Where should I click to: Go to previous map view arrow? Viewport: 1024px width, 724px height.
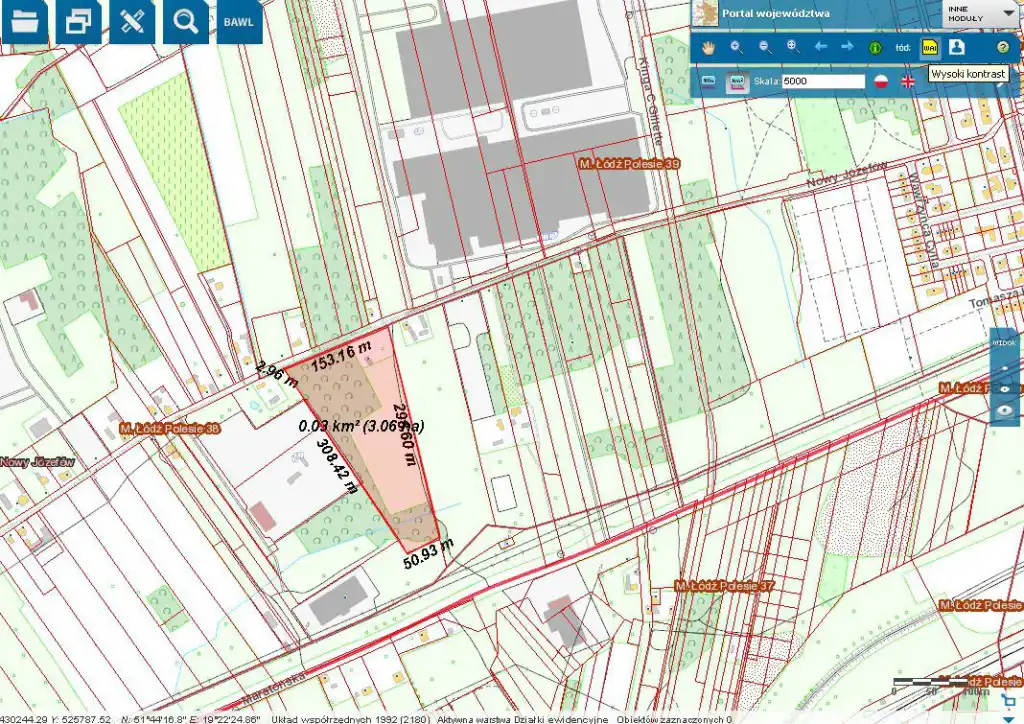(821, 47)
